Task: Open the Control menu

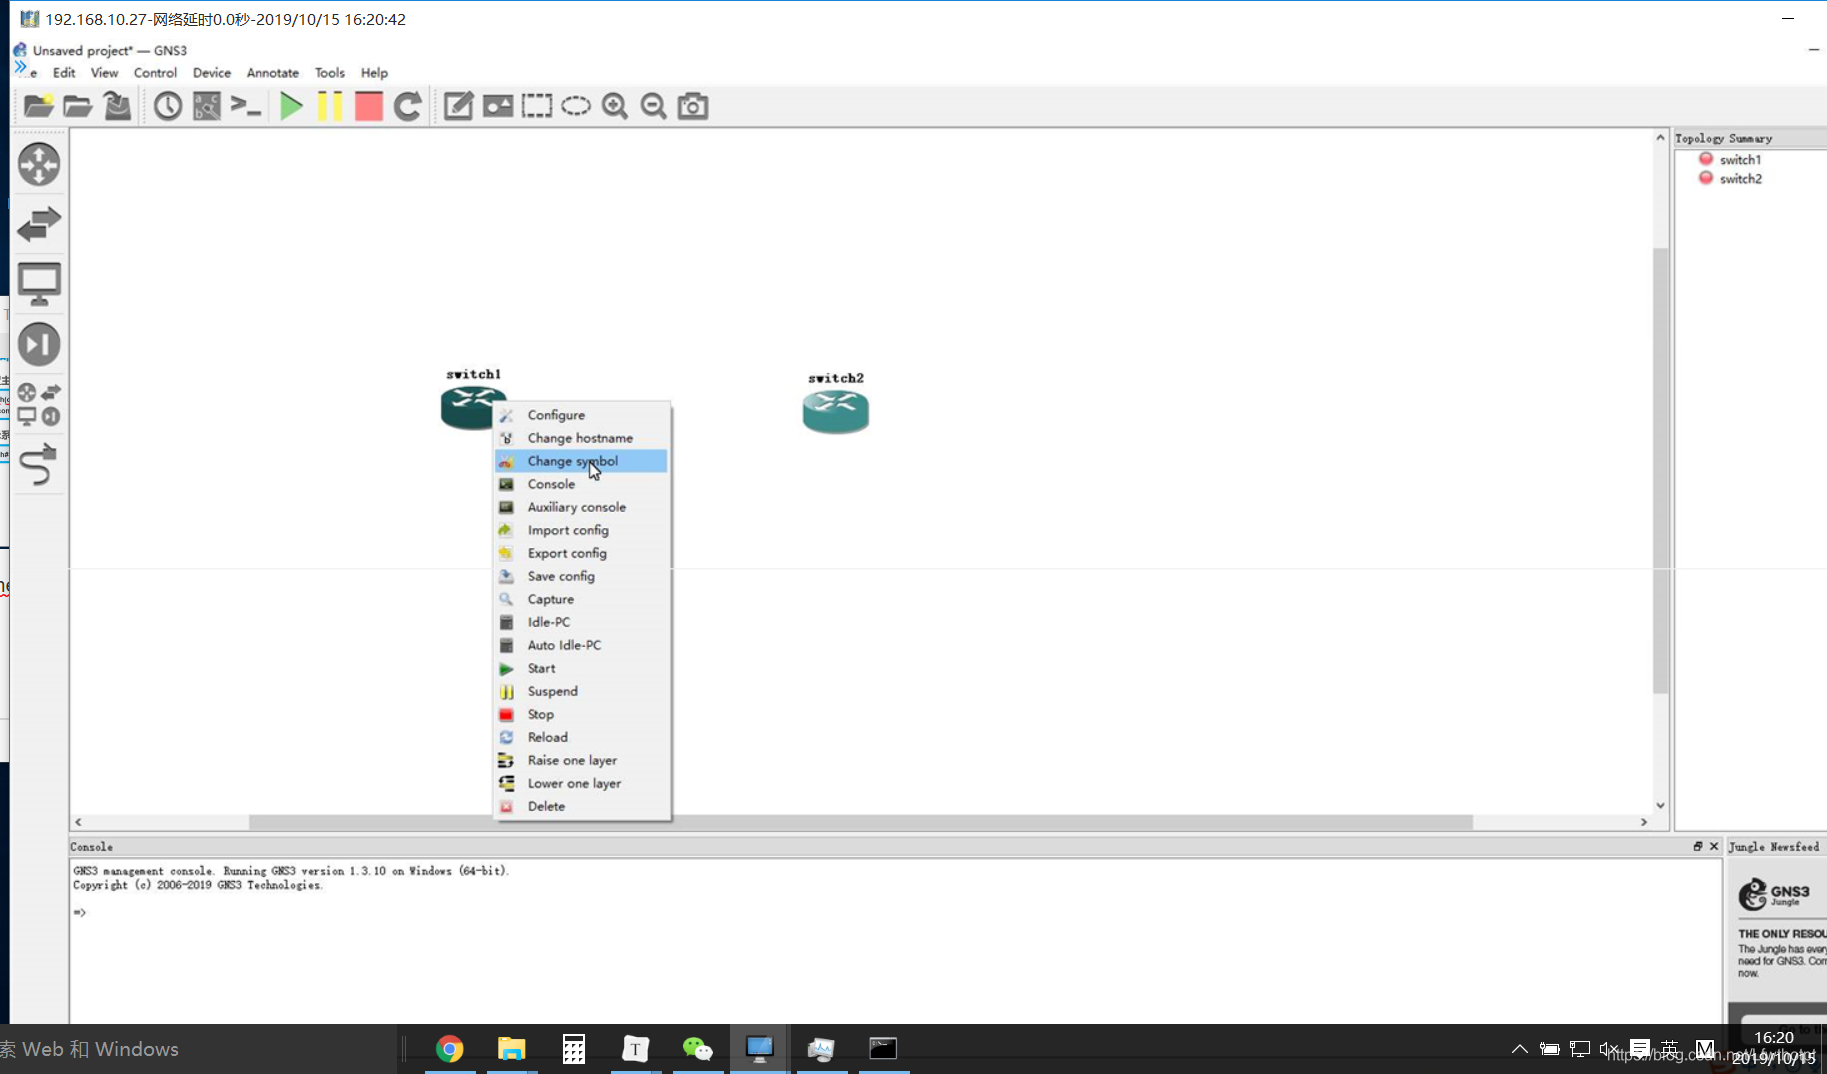Action: click(155, 73)
